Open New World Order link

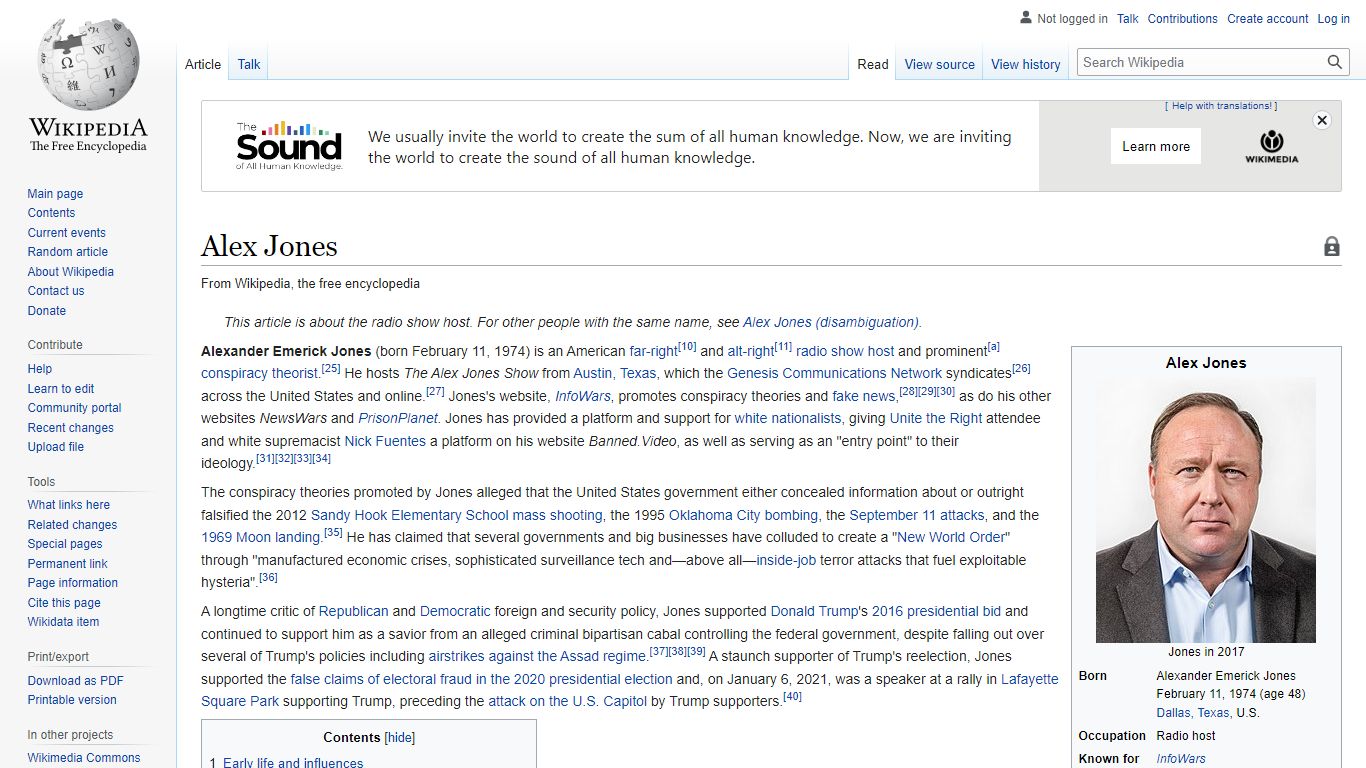click(x=952, y=537)
